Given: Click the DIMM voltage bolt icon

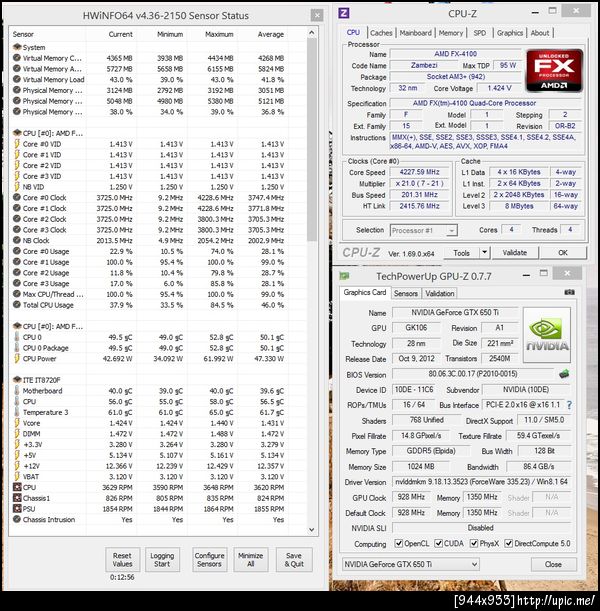Looking at the screenshot, I should pyautogui.click(x=17, y=433).
